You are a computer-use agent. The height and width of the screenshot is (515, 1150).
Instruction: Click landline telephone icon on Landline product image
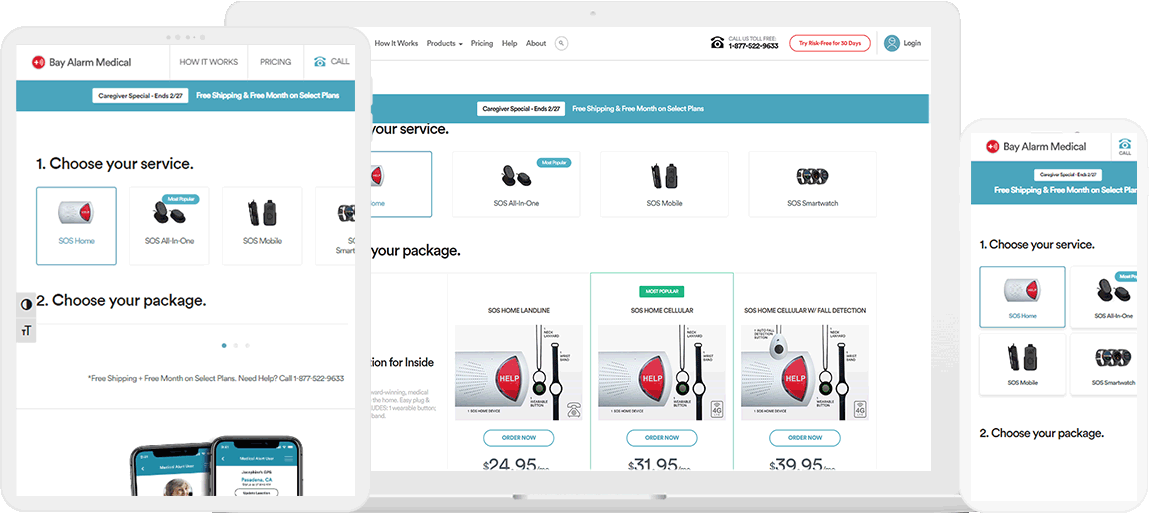click(x=573, y=409)
